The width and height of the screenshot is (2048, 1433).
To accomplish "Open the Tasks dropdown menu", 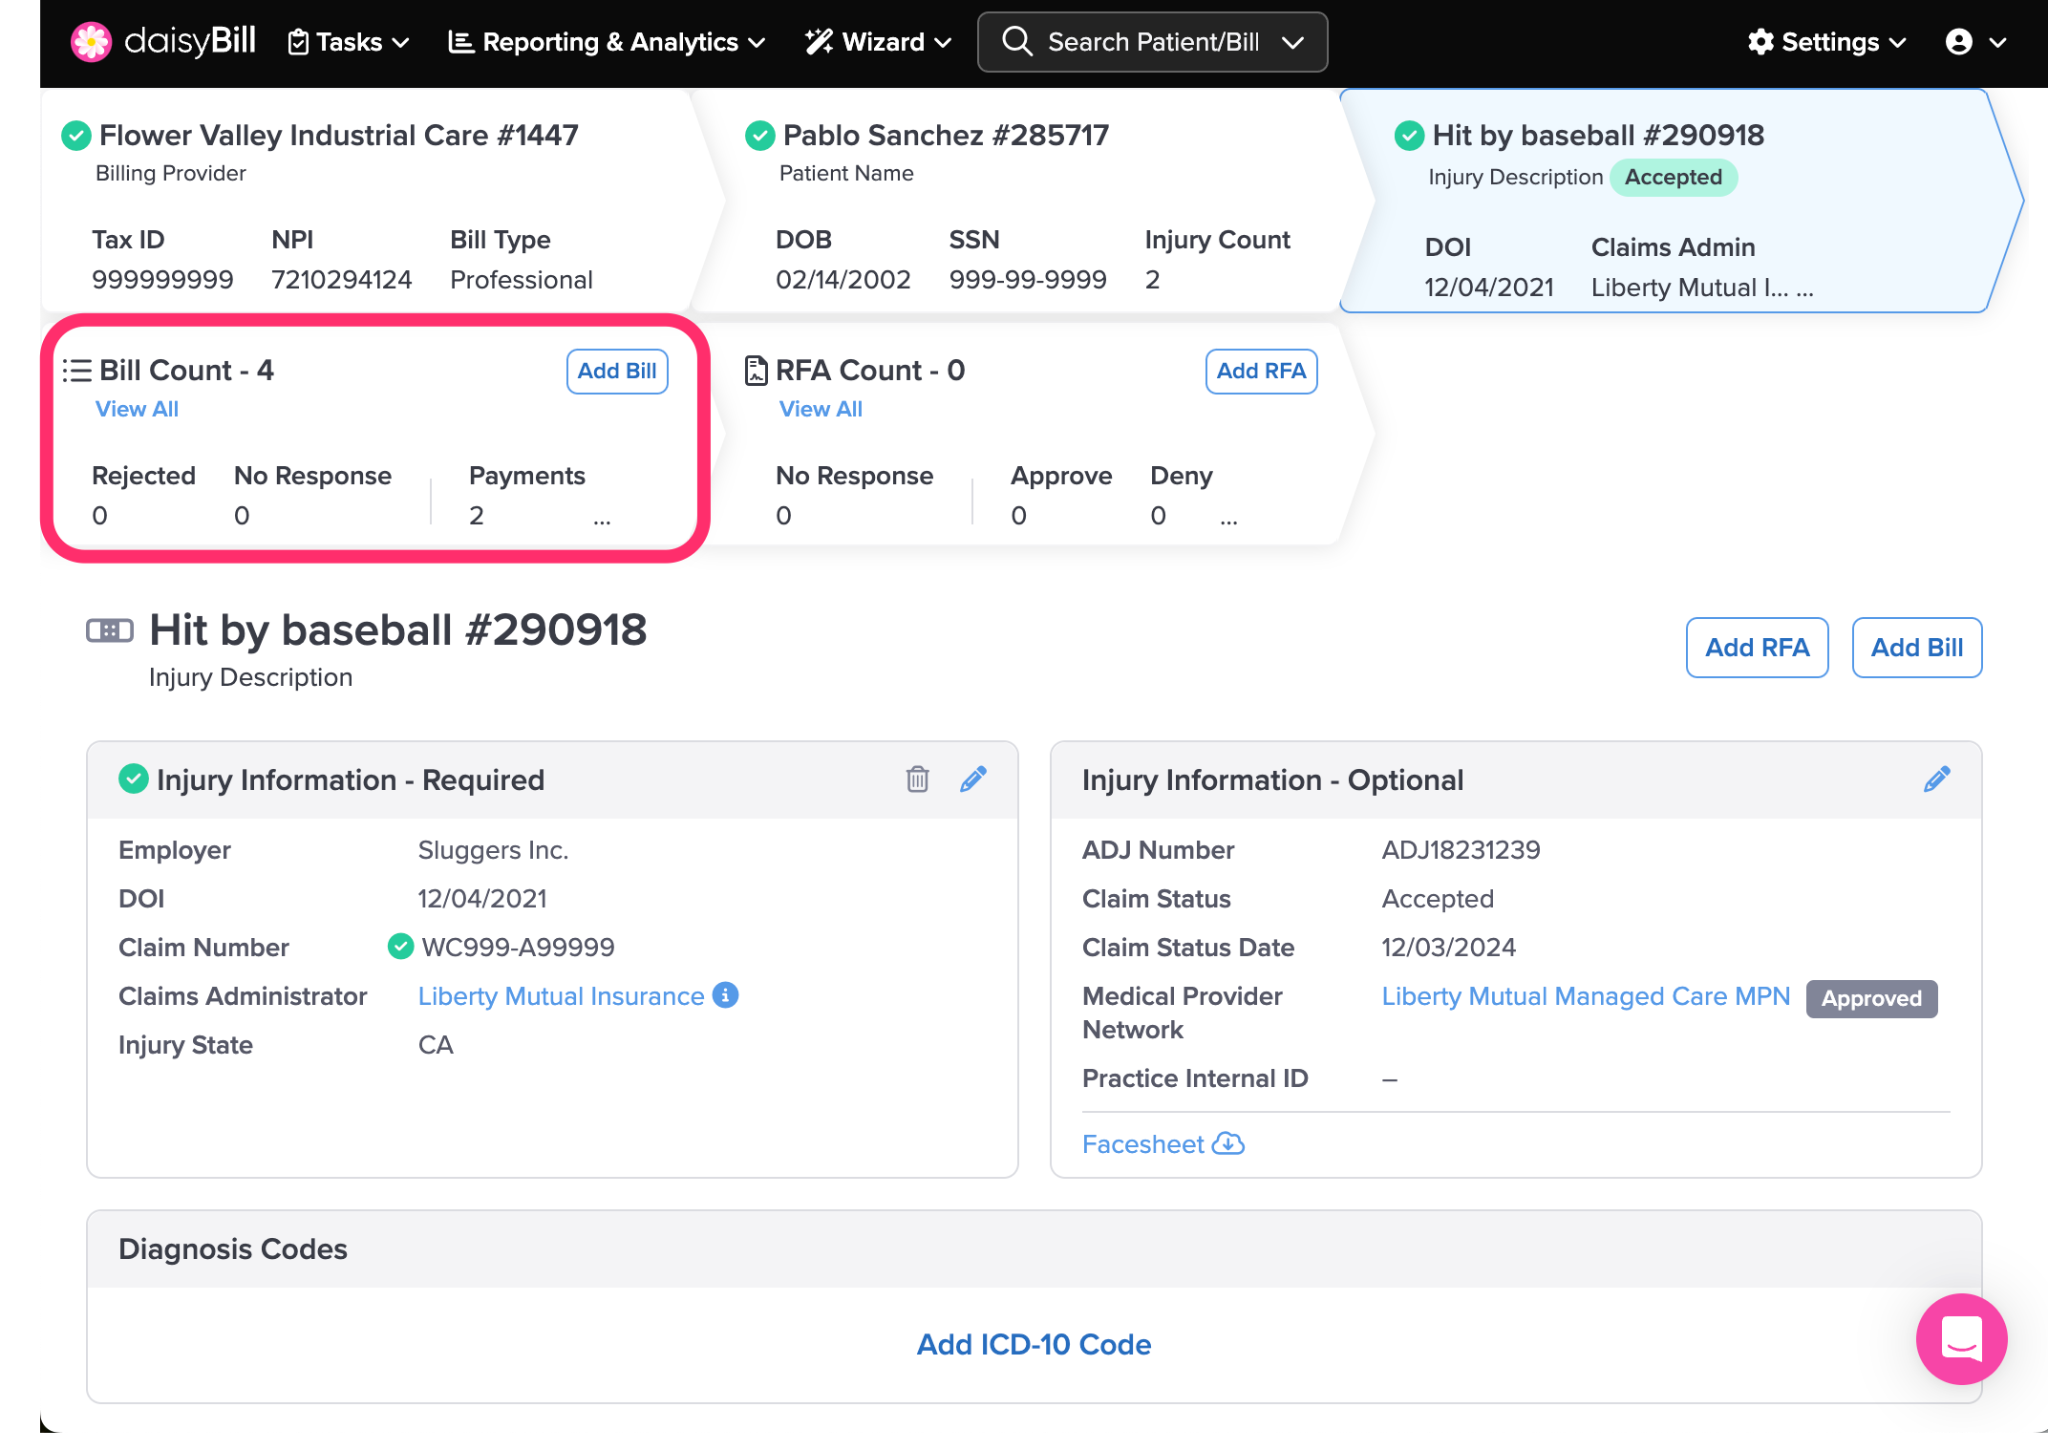I will click(x=348, y=42).
